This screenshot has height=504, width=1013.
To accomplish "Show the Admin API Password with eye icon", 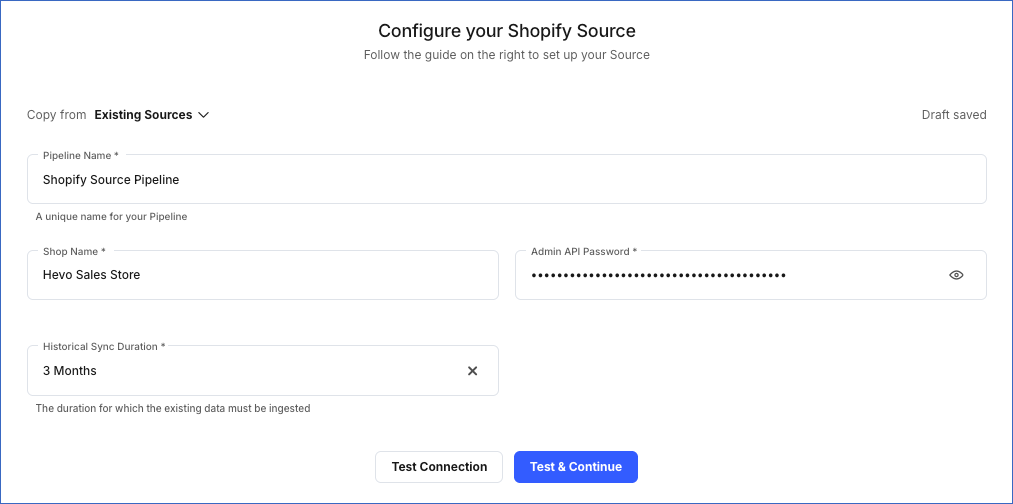I will pos(956,275).
